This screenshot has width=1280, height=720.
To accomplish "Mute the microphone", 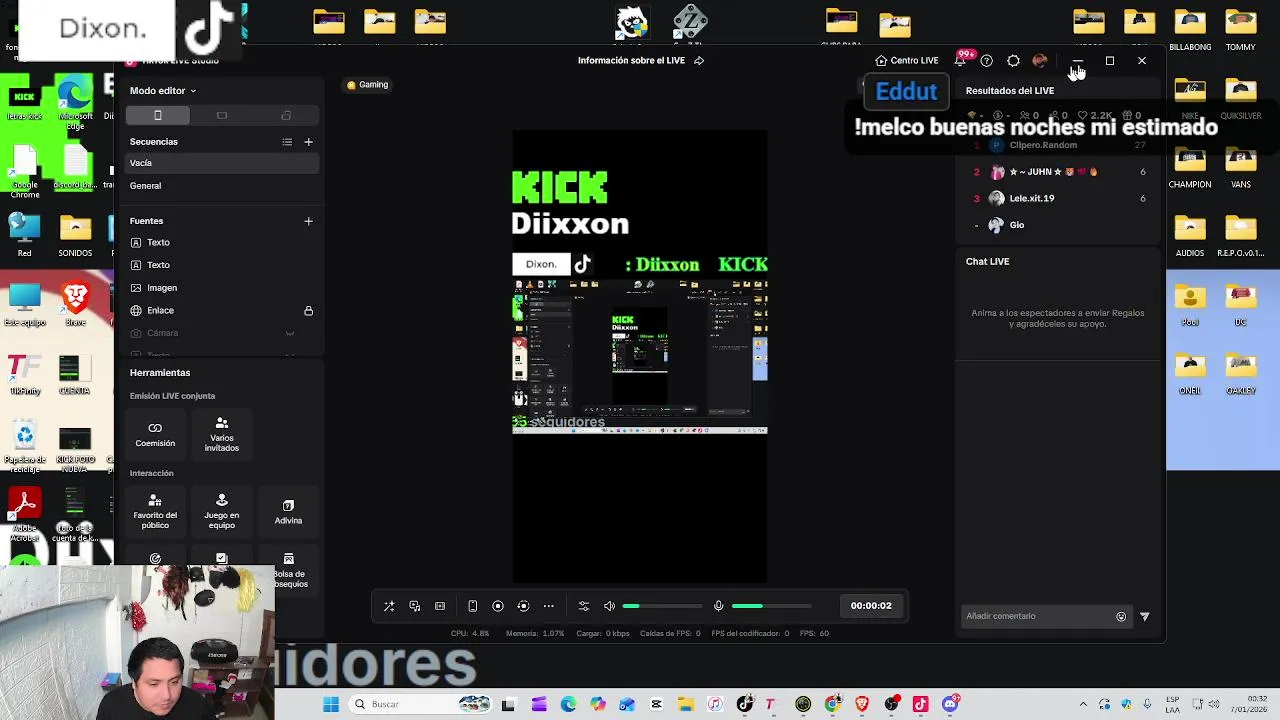I will click(718, 606).
